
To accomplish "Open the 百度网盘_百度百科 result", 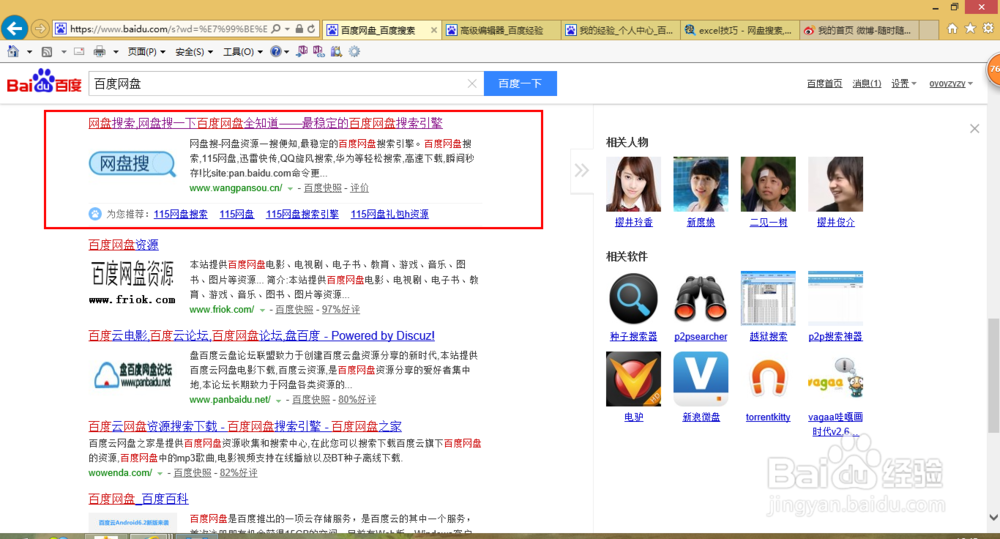I will (x=138, y=499).
